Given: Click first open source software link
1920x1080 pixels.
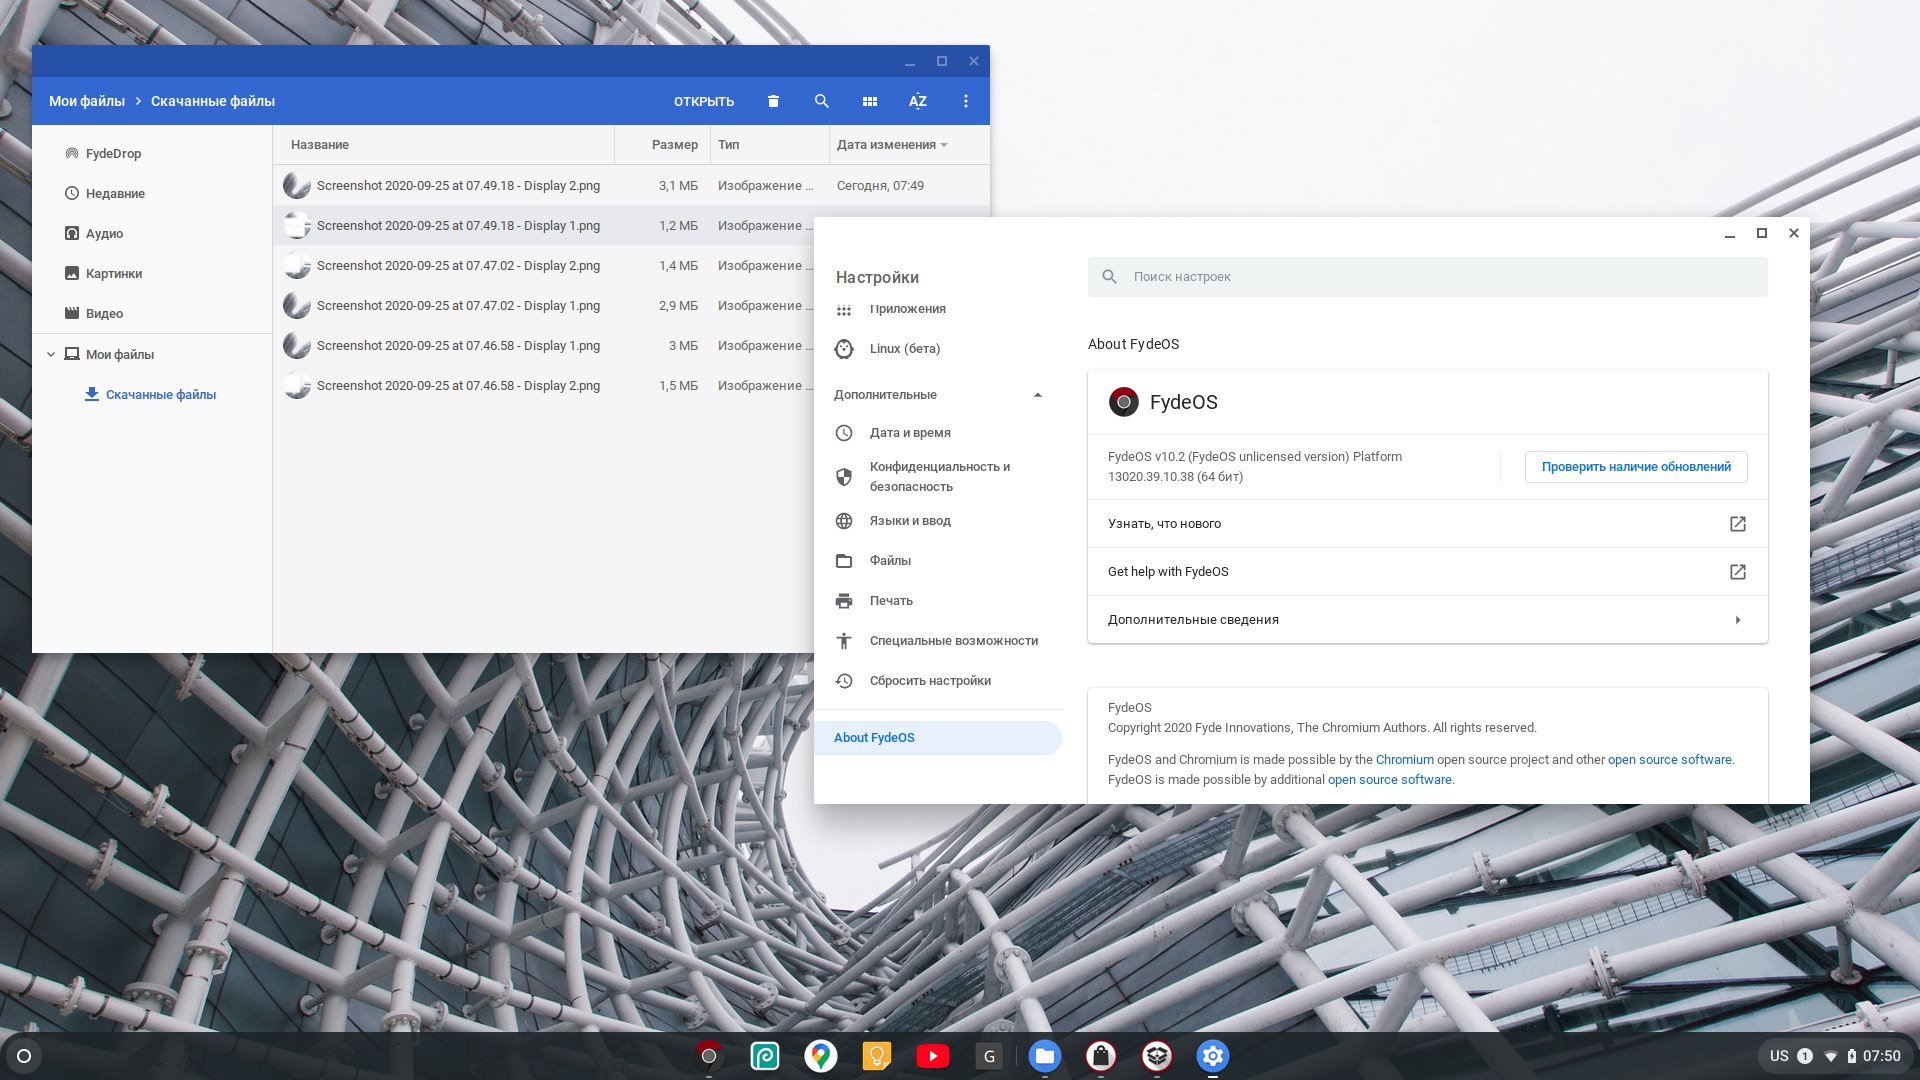Looking at the screenshot, I should click(1669, 760).
